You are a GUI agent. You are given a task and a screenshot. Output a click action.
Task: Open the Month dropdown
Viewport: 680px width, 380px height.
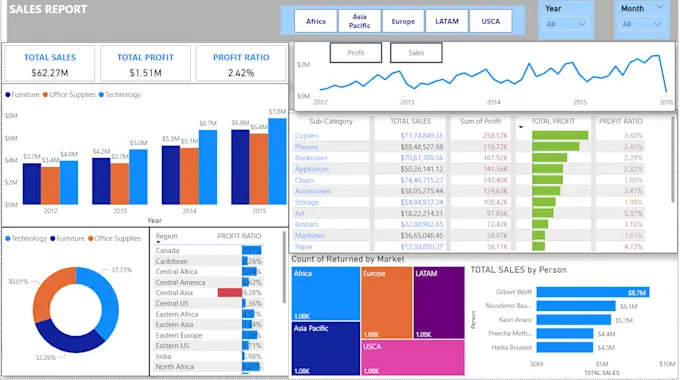[641, 24]
